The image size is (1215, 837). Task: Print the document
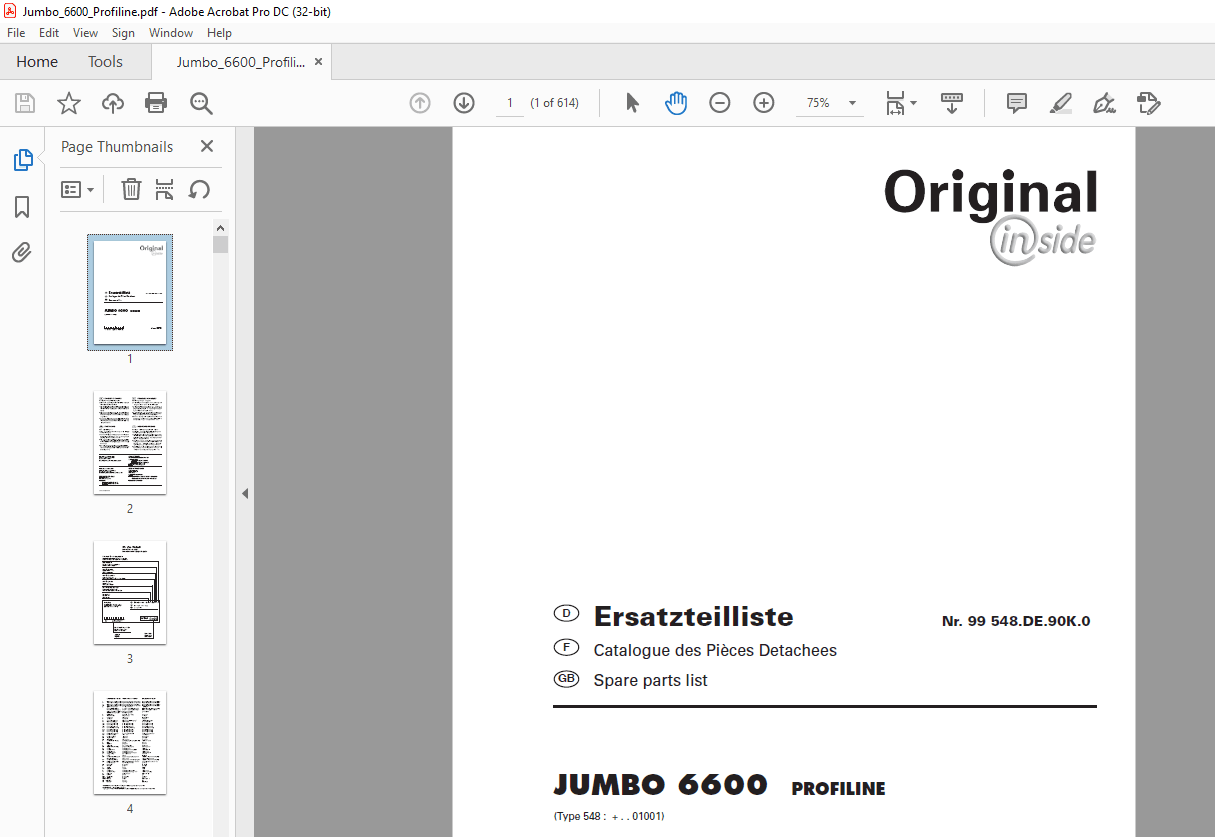pyautogui.click(x=156, y=103)
